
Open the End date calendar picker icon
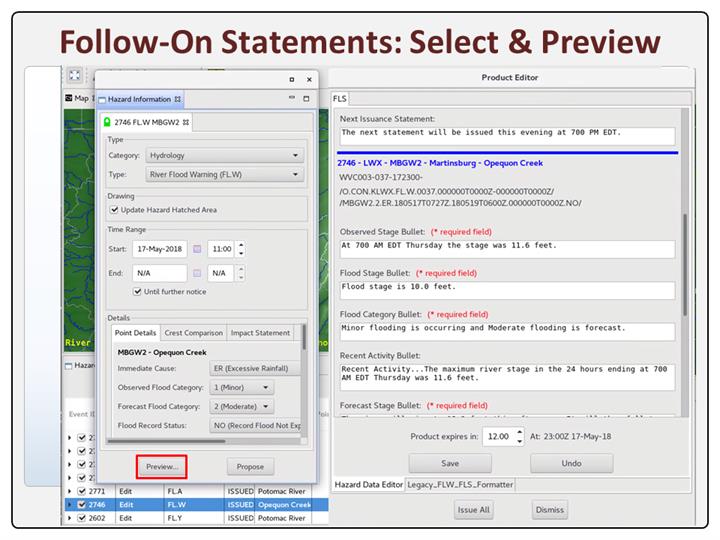[x=197, y=273]
